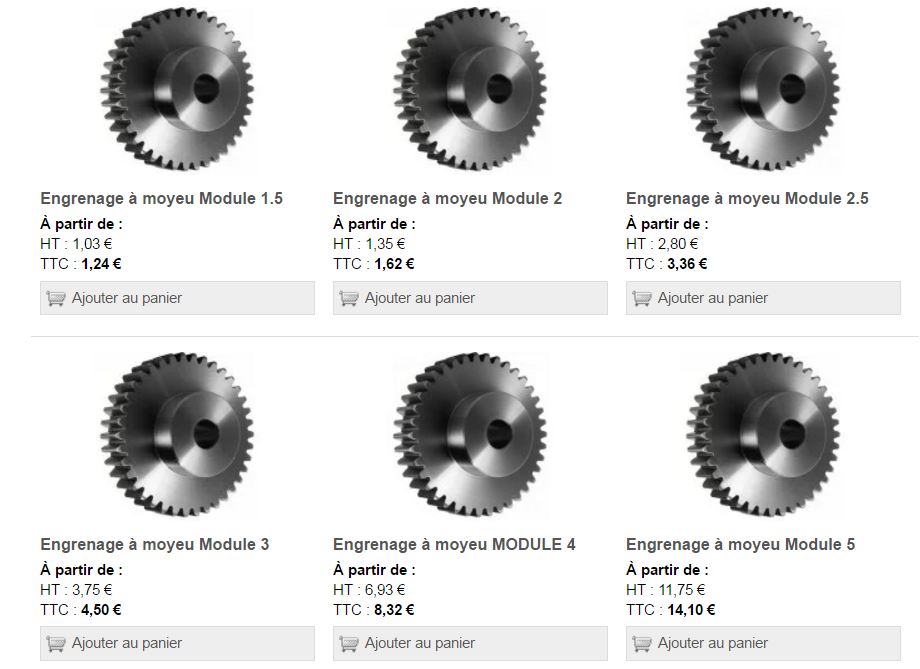Click cart icon for Module 2.5 gear
This screenshot has width=920, height=669.
(x=641, y=299)
